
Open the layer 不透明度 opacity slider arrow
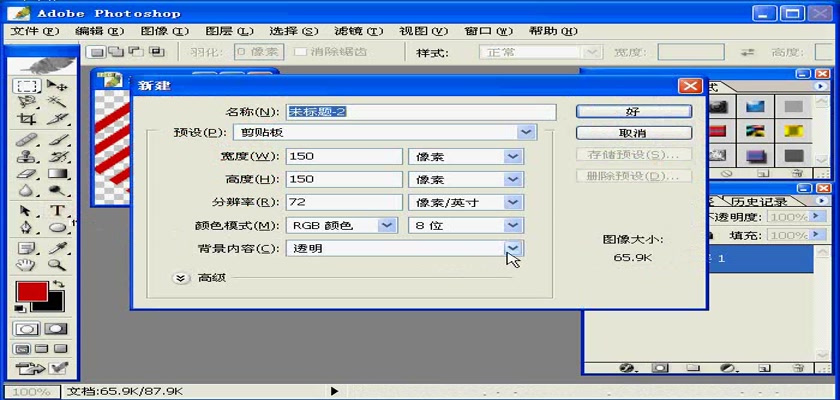pos(816,216)
